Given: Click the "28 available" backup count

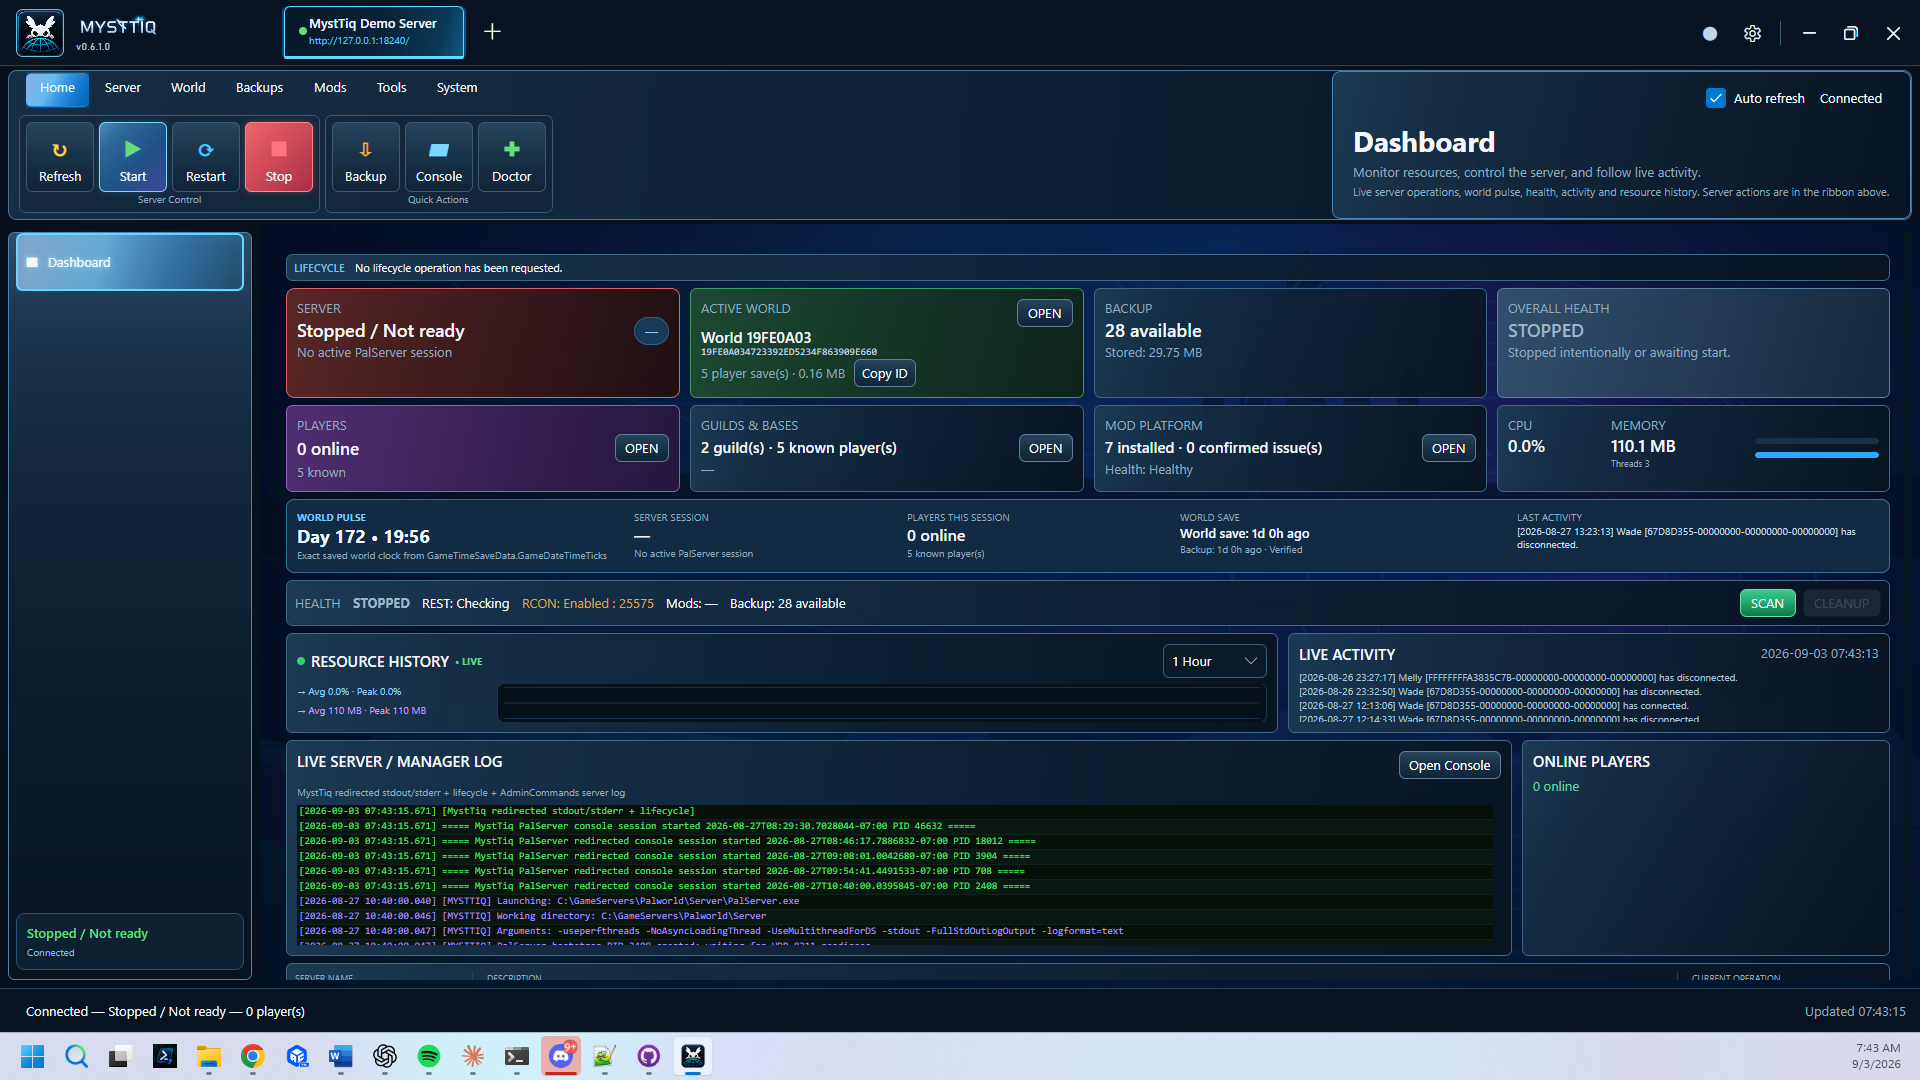Looking at the screenshot, I should 1153,331.
